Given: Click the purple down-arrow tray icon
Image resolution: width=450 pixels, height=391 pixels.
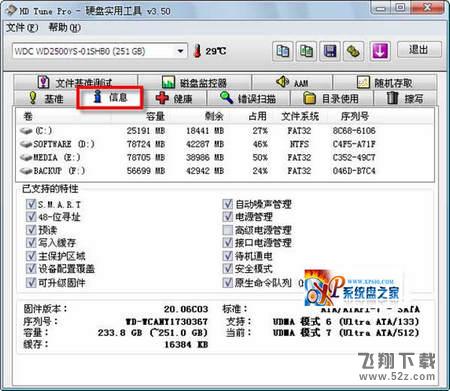Looking at the screenshot, I should click(380, 51).
